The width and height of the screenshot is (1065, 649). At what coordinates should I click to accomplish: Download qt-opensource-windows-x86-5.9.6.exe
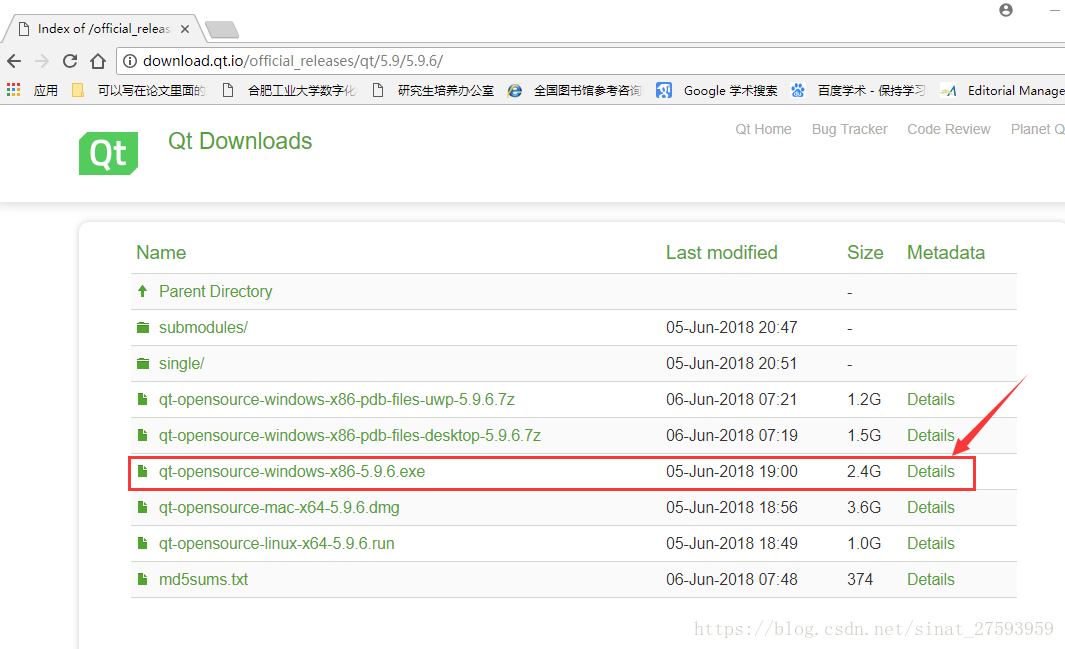click(x=292, y=471)
